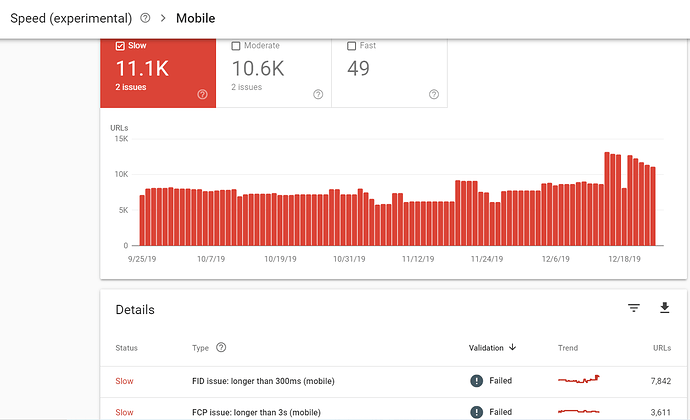Click help icon next to Speed (experimental)
The width and height of the screenshot is (690, 420).
click(145, 18)
